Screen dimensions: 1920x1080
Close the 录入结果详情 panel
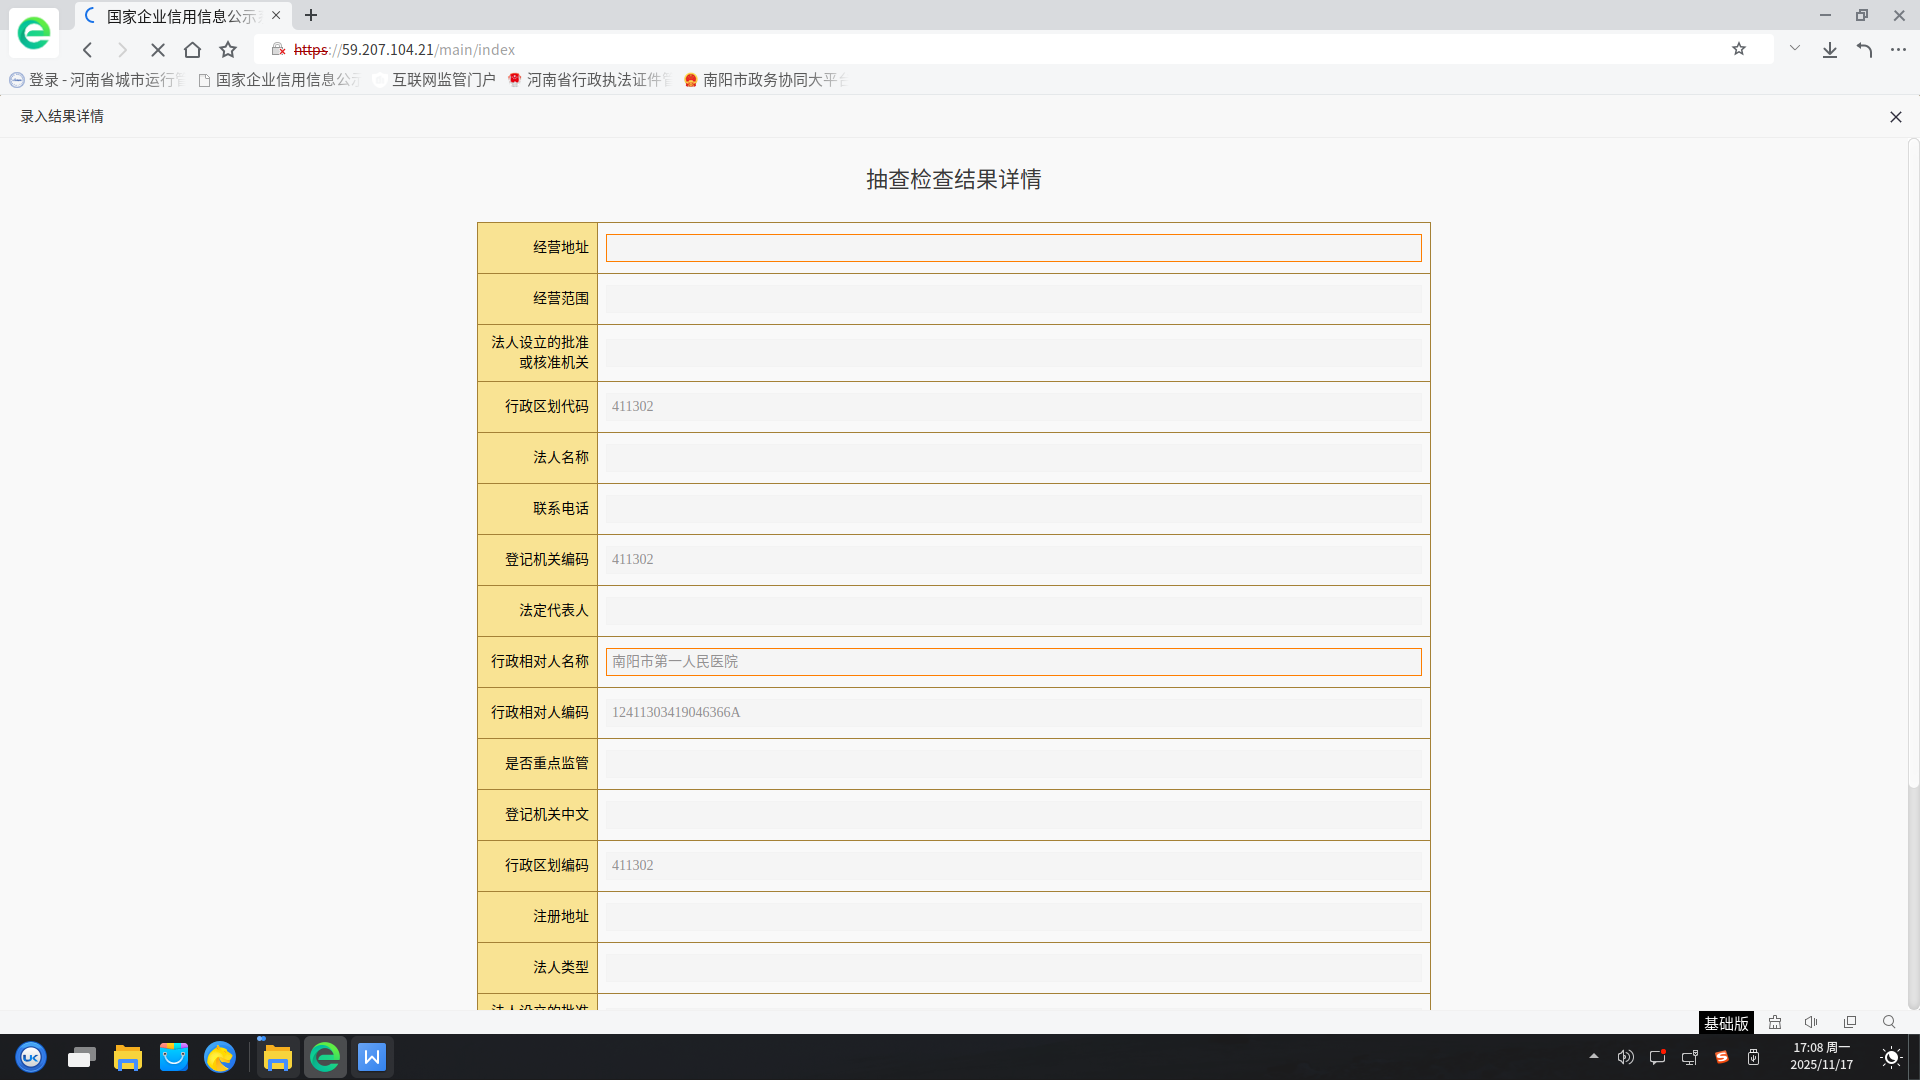click(1895, 117)
